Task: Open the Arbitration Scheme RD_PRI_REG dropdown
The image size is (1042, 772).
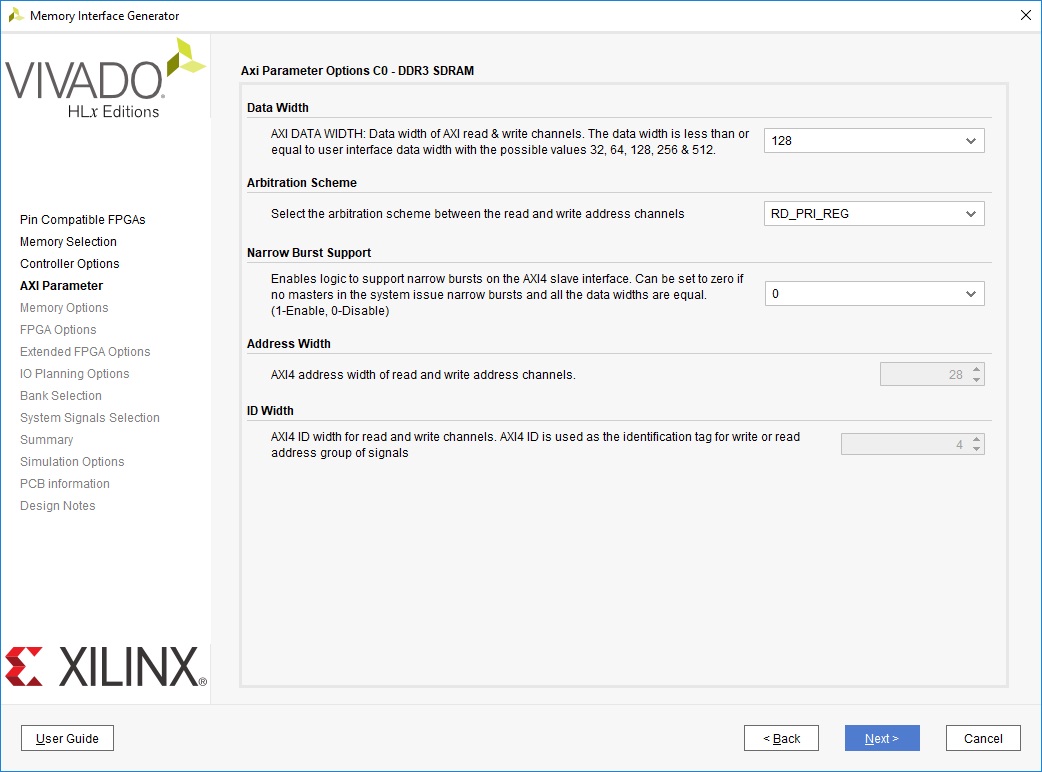Action: (x=874, y=214)
